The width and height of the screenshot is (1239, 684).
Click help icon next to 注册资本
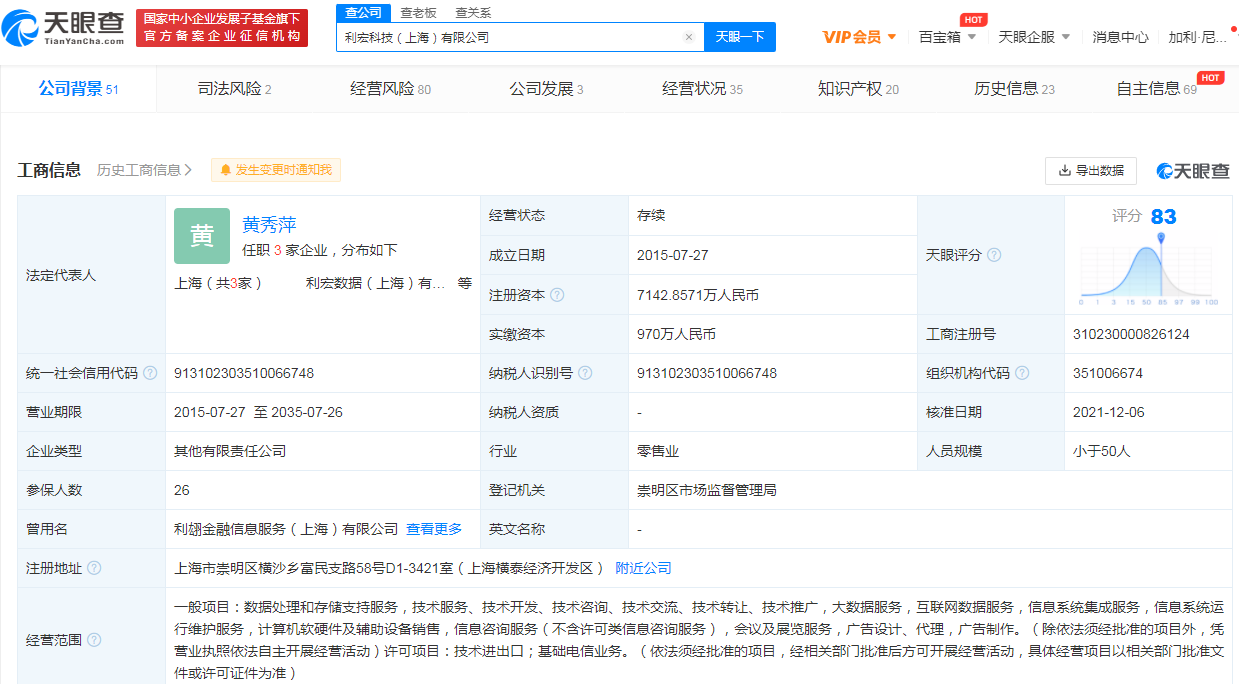point(557,295)
